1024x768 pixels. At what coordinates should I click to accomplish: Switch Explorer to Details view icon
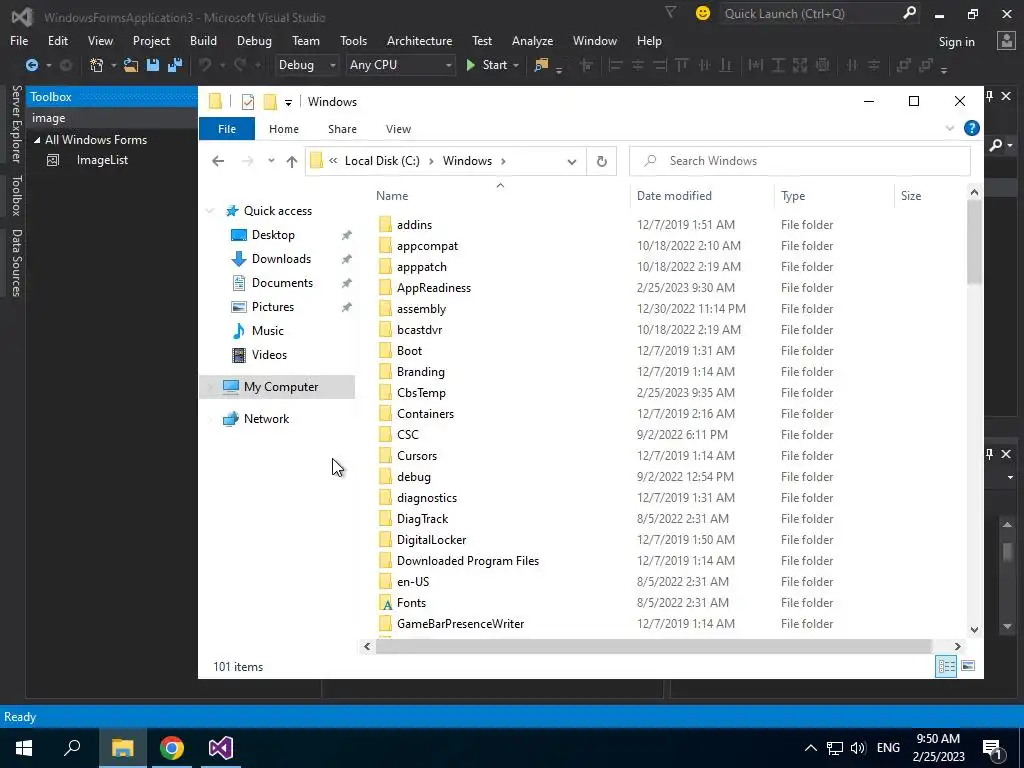click(946, 666)
